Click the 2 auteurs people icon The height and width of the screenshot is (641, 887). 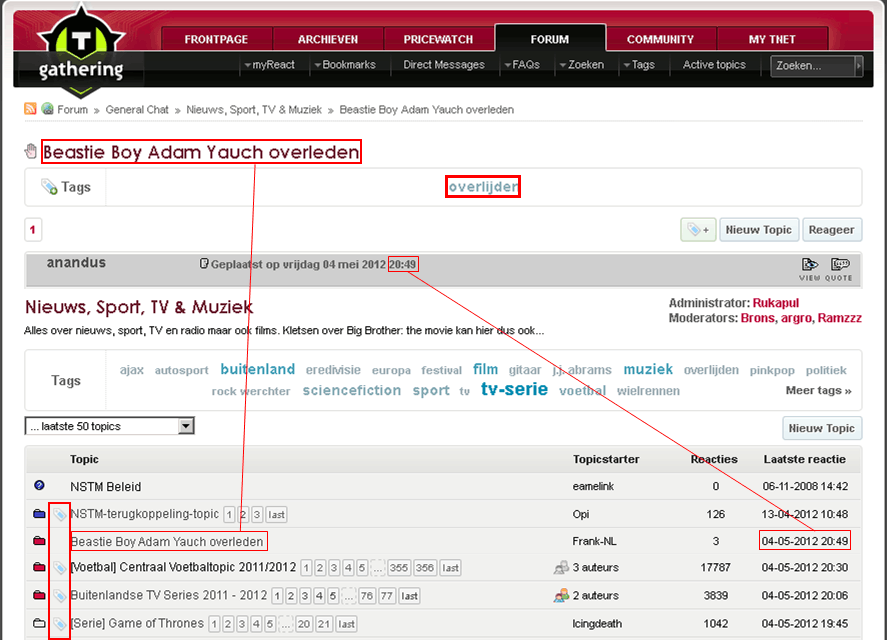561,595
